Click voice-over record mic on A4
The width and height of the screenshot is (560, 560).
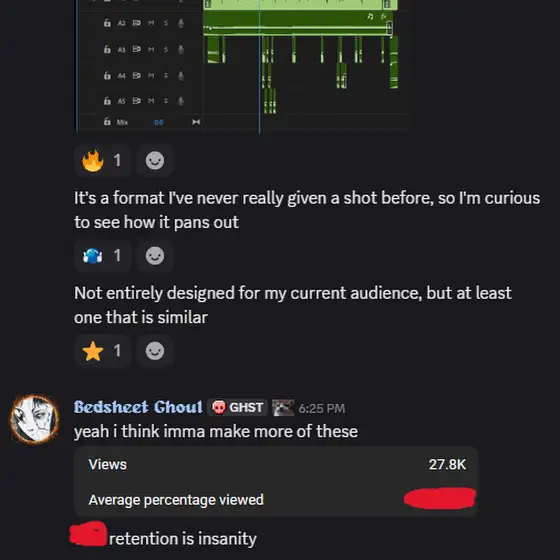[x=181, y=75]
